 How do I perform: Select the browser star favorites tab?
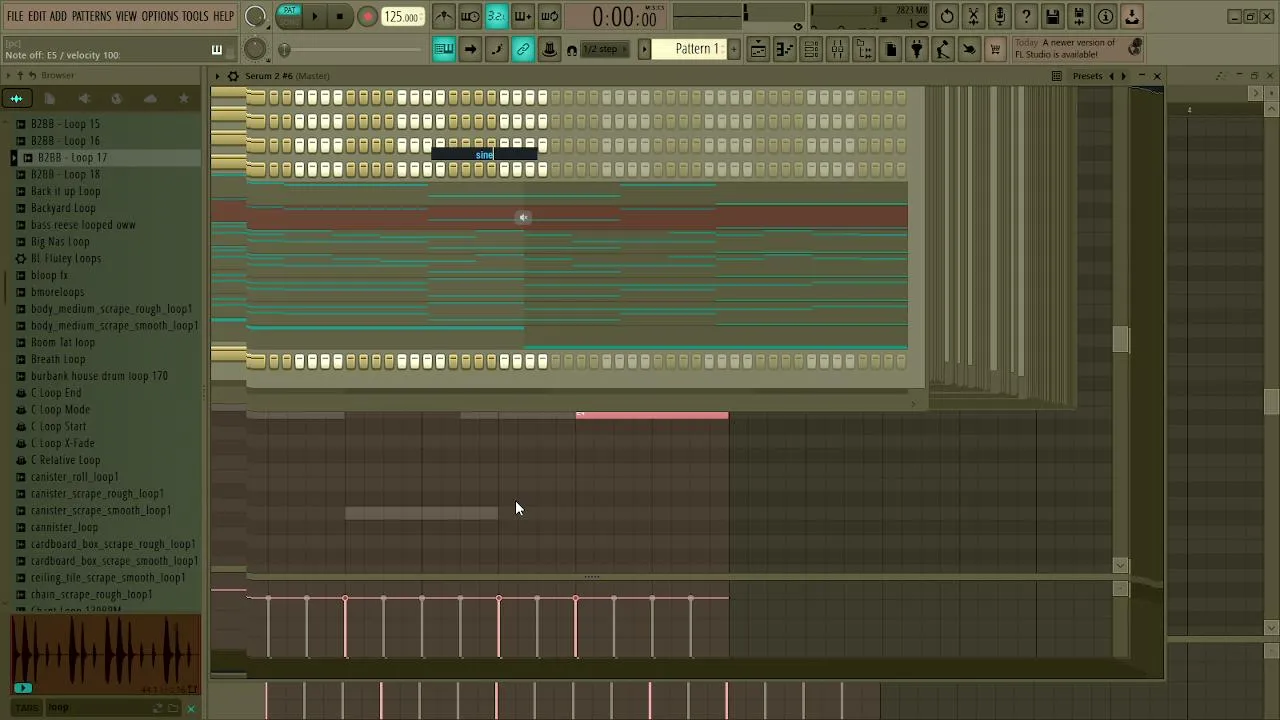click(x=183, y=98)
